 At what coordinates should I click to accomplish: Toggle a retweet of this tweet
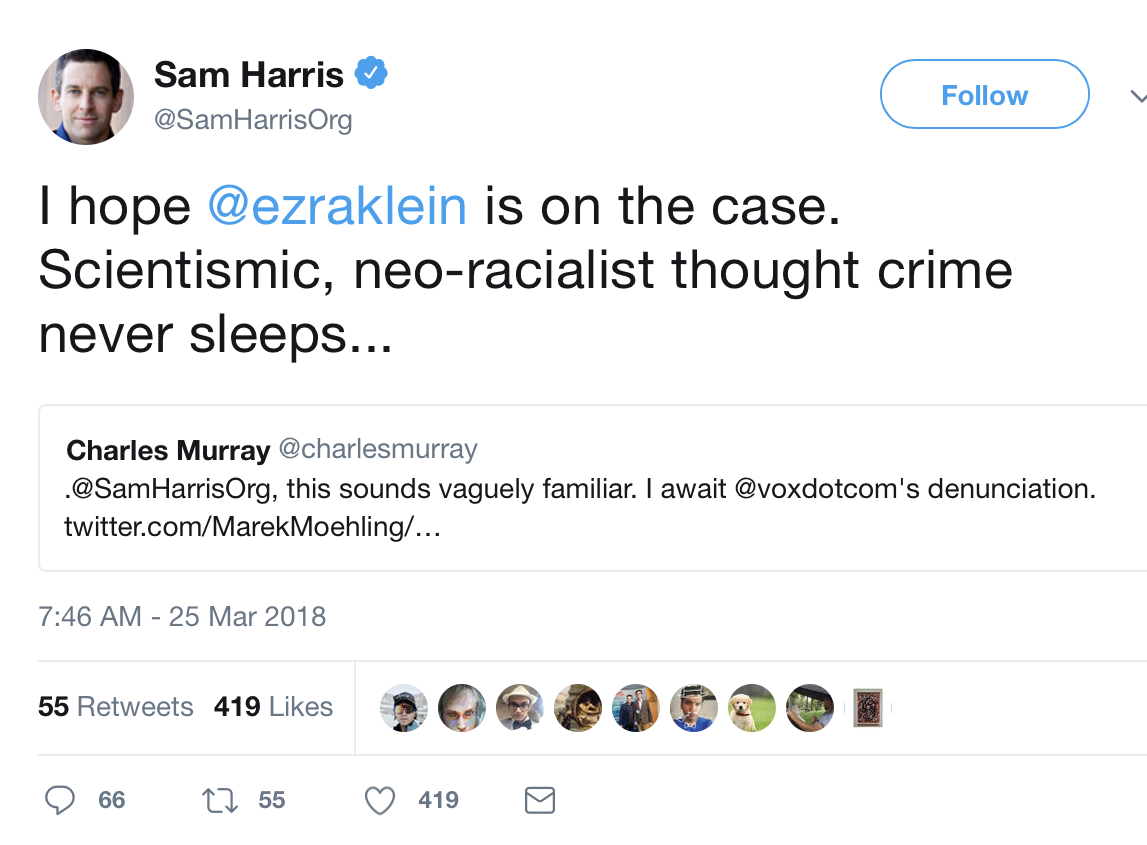click(x=219, y=800)
